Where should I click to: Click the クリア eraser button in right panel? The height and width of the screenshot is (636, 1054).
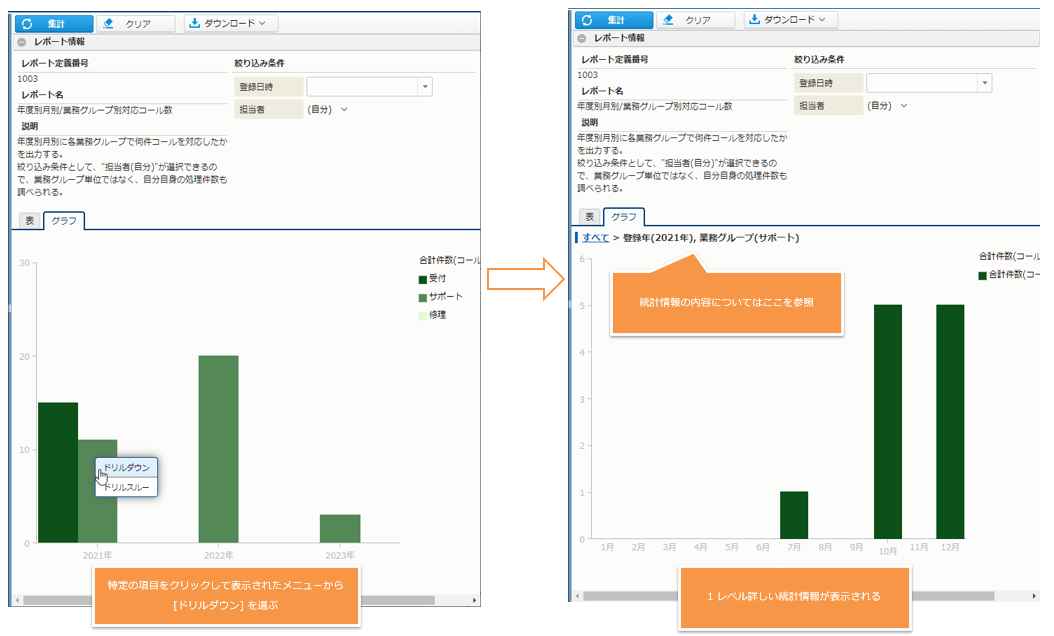point(697,20)
